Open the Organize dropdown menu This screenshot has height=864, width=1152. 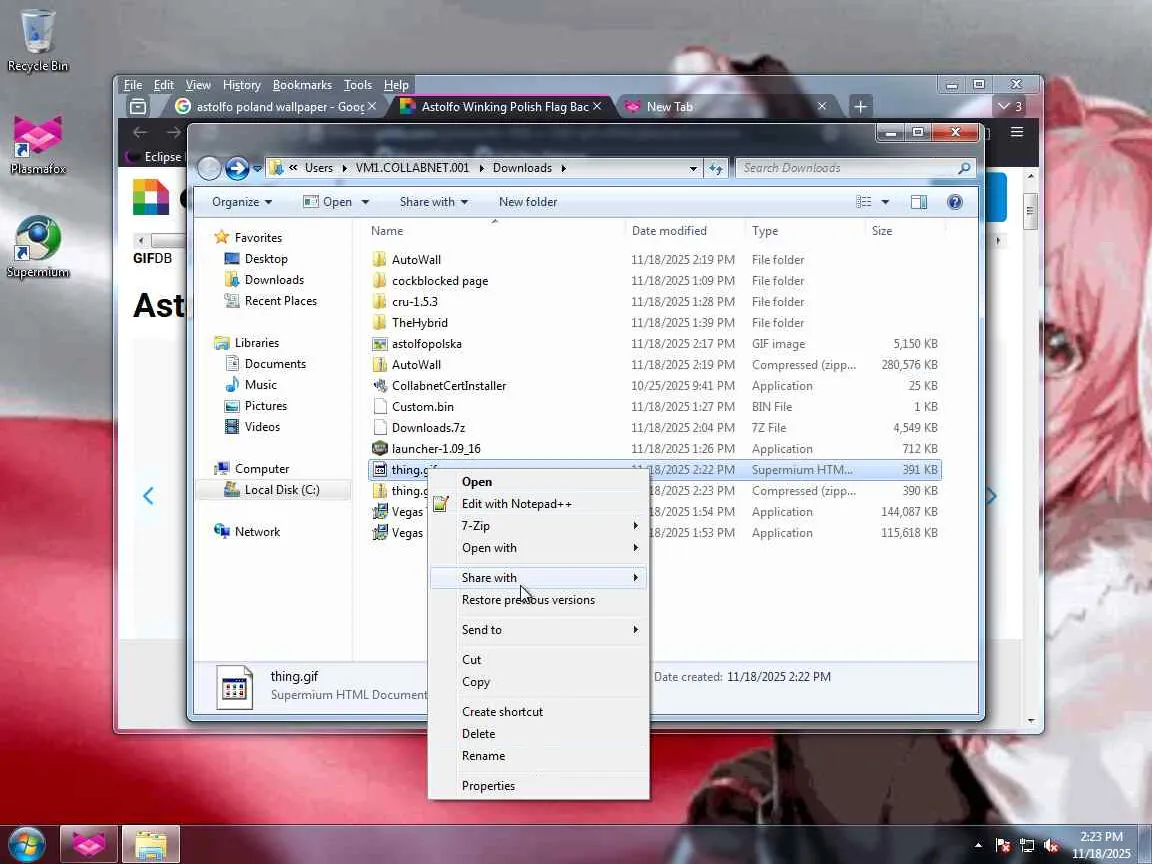[x=242, y=202]
